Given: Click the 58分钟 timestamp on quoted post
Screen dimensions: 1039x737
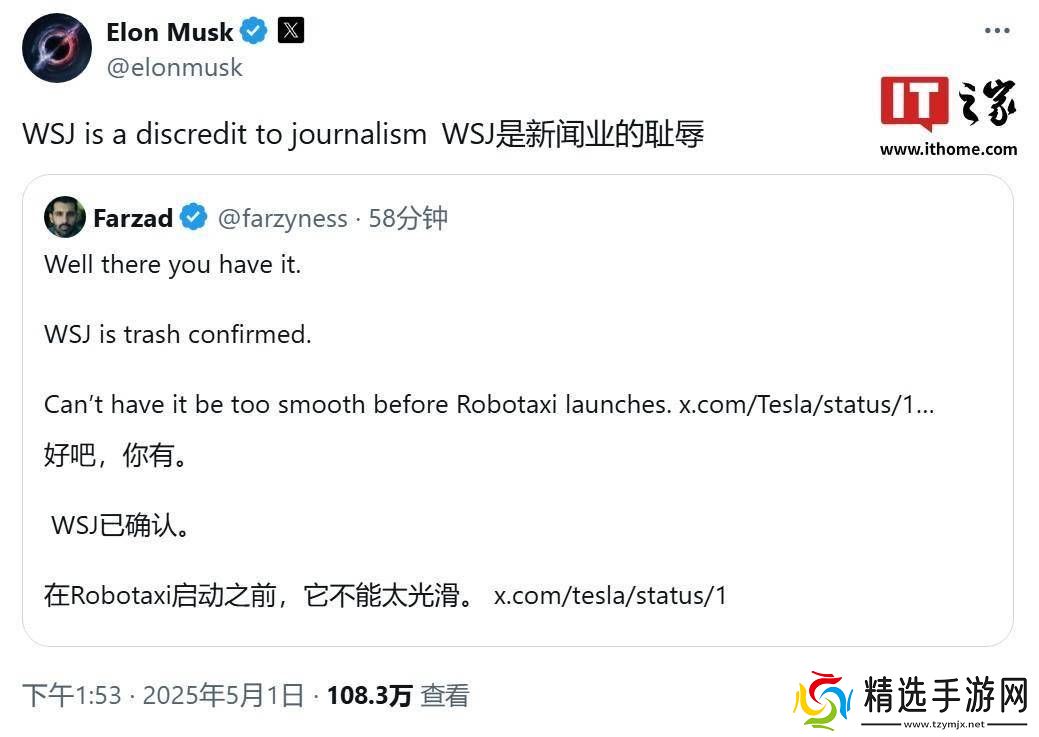Looking at the screenshot, I should click(408, 218).
